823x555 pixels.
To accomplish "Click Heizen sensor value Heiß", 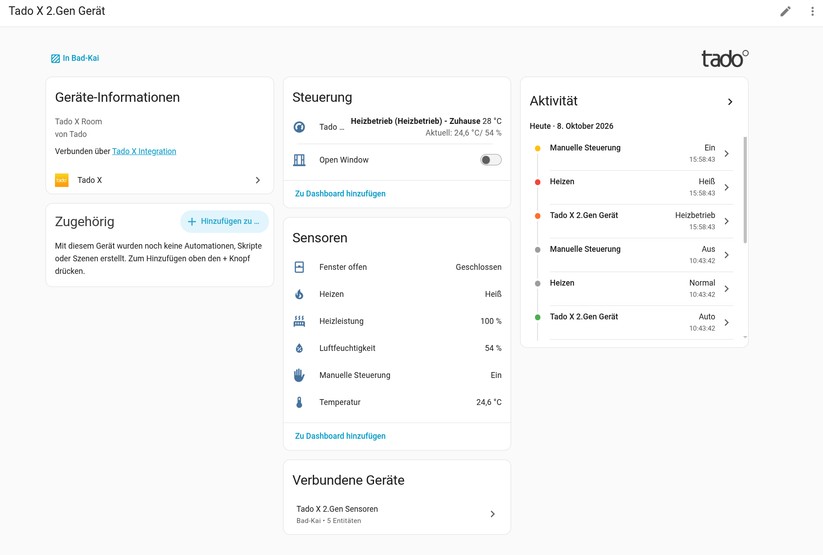I will click(x=493, y=294).
